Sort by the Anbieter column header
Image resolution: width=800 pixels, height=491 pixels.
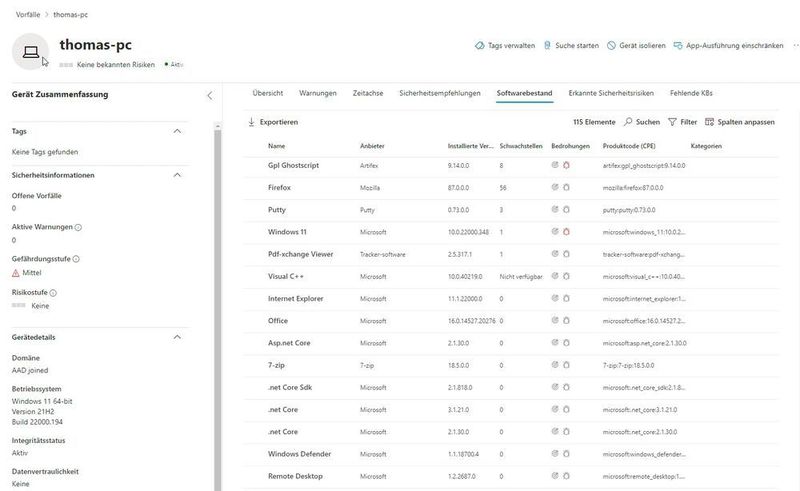pos(372,146)
